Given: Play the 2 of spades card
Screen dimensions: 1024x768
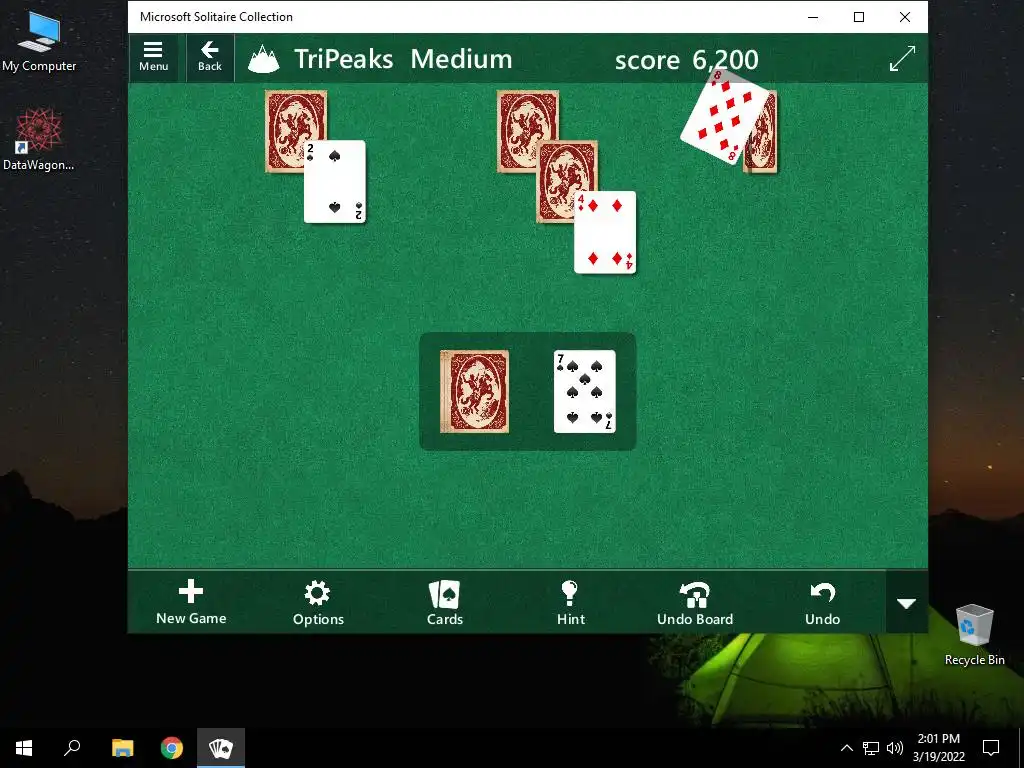Looking at the screenshot, I should tap(334, 182).
